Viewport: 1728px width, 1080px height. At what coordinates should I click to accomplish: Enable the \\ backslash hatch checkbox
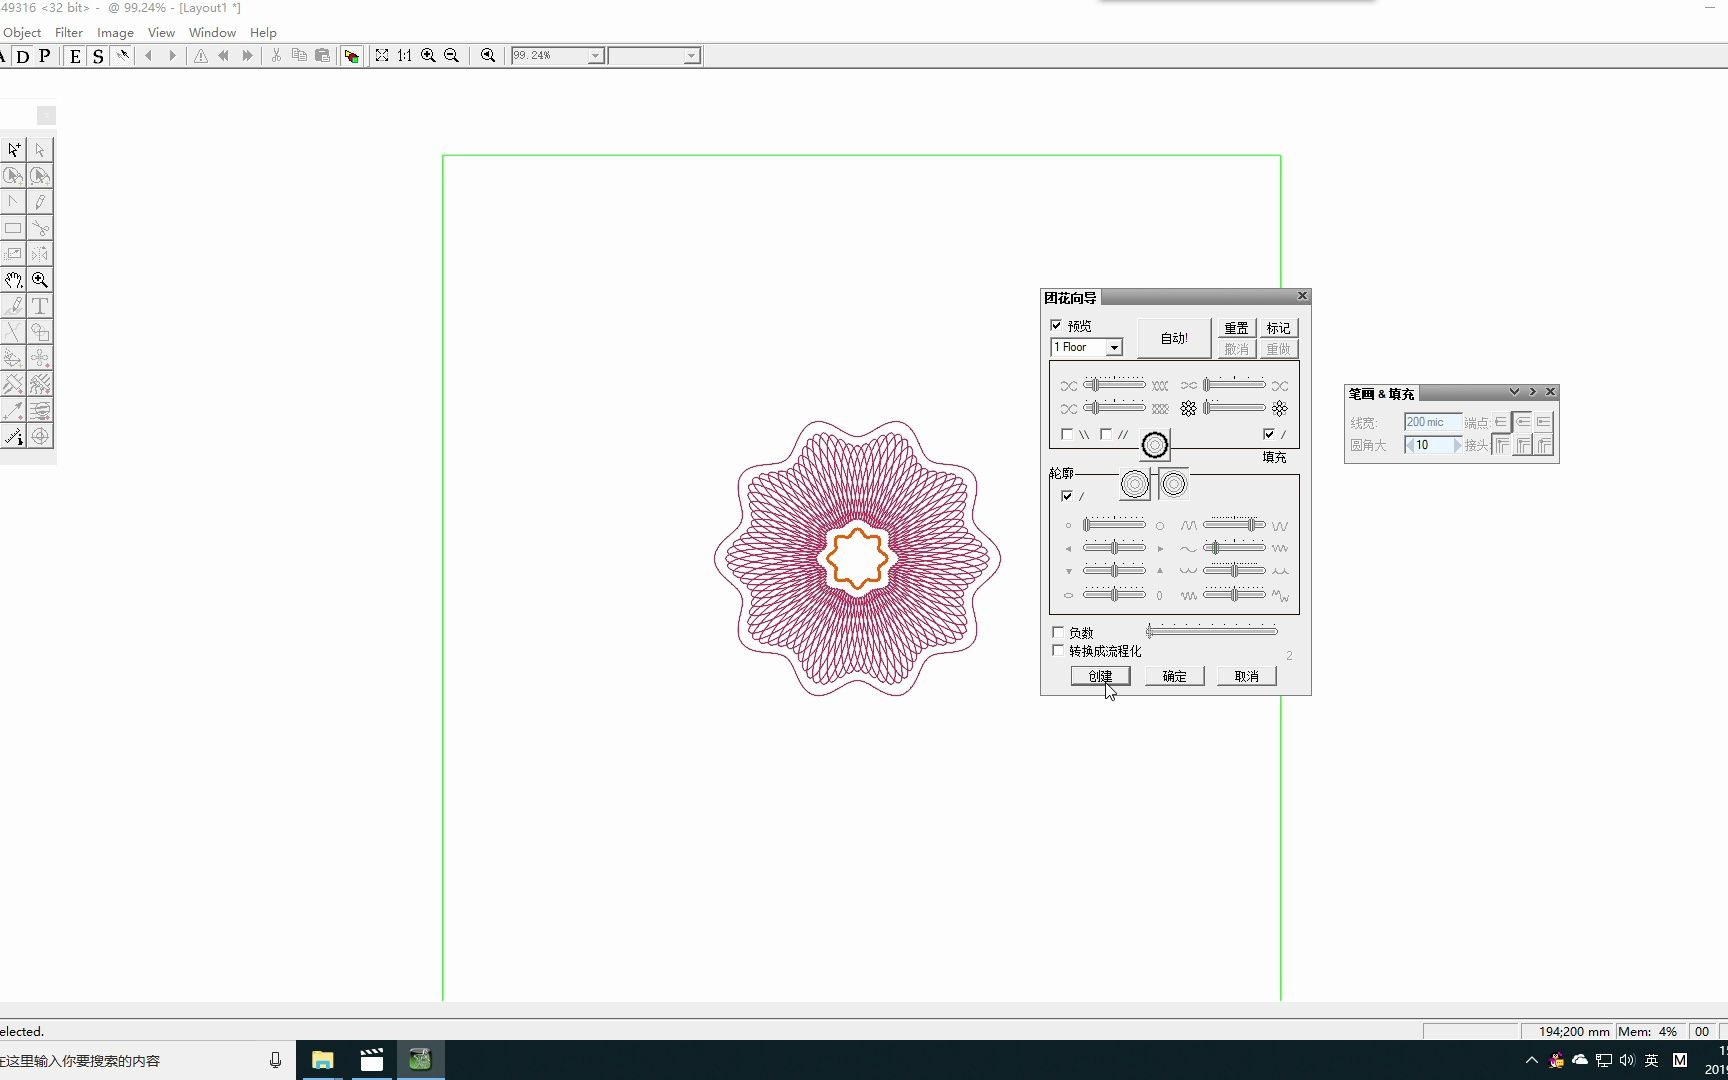[1067, 434]
